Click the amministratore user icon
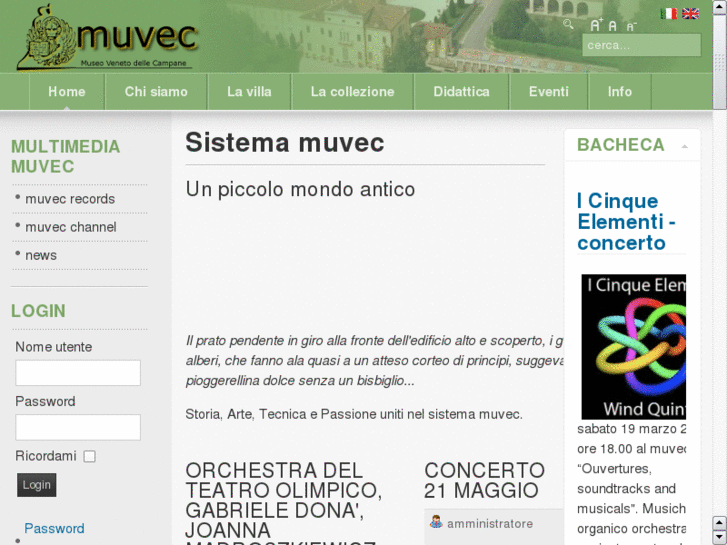 pyautogui.click(x=436, y=522)
